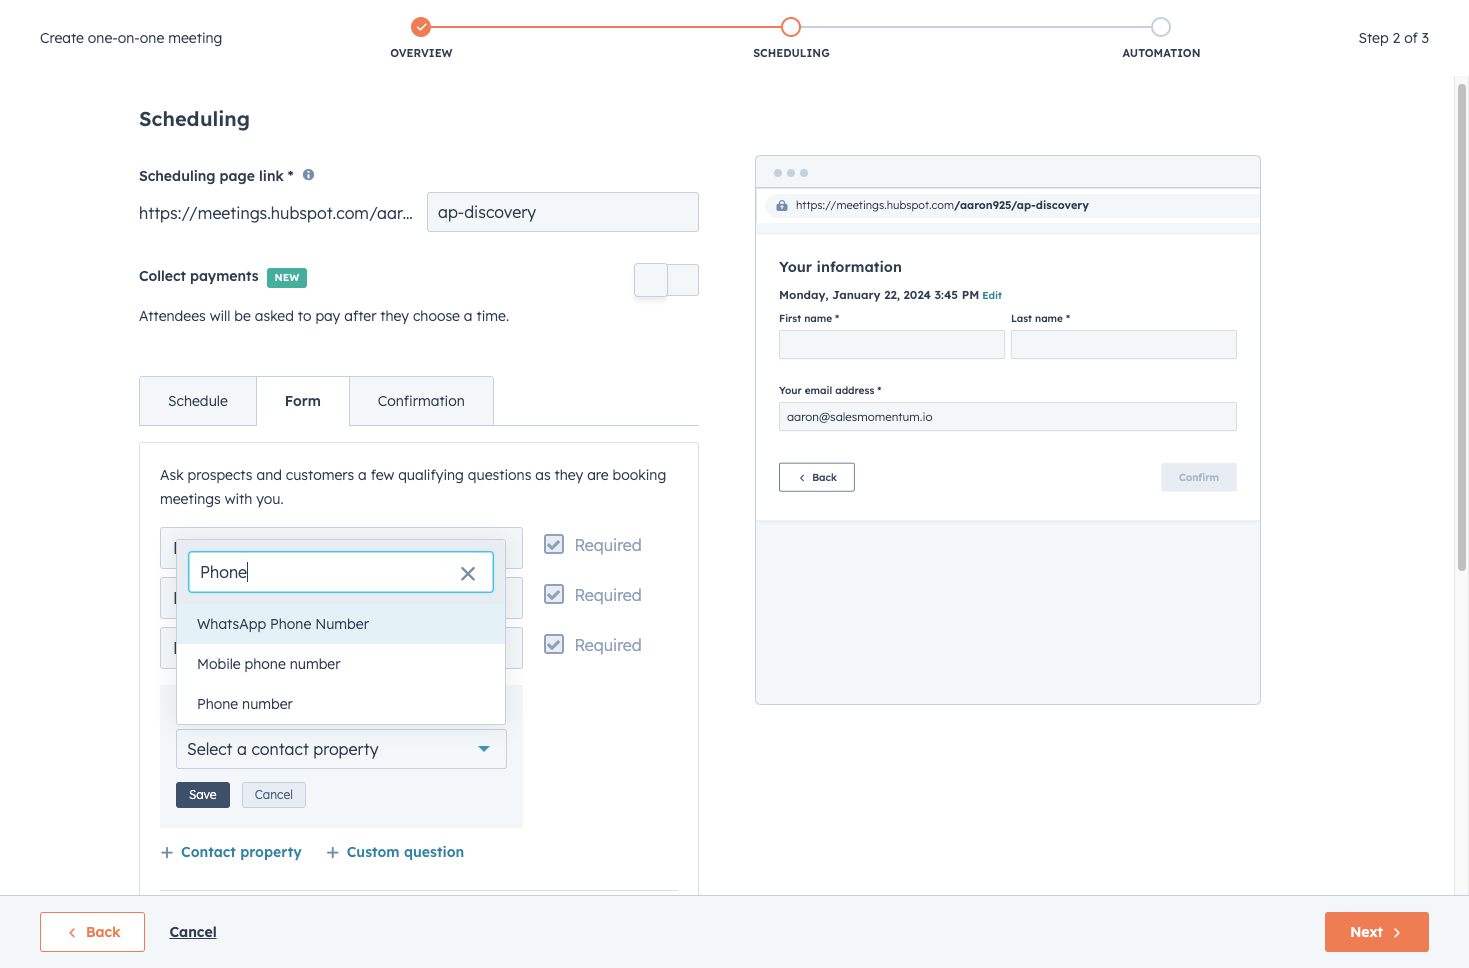Click the underlined Cancel link in footer
Viewport: 1469px width, 968px height.
coord(193,932)
